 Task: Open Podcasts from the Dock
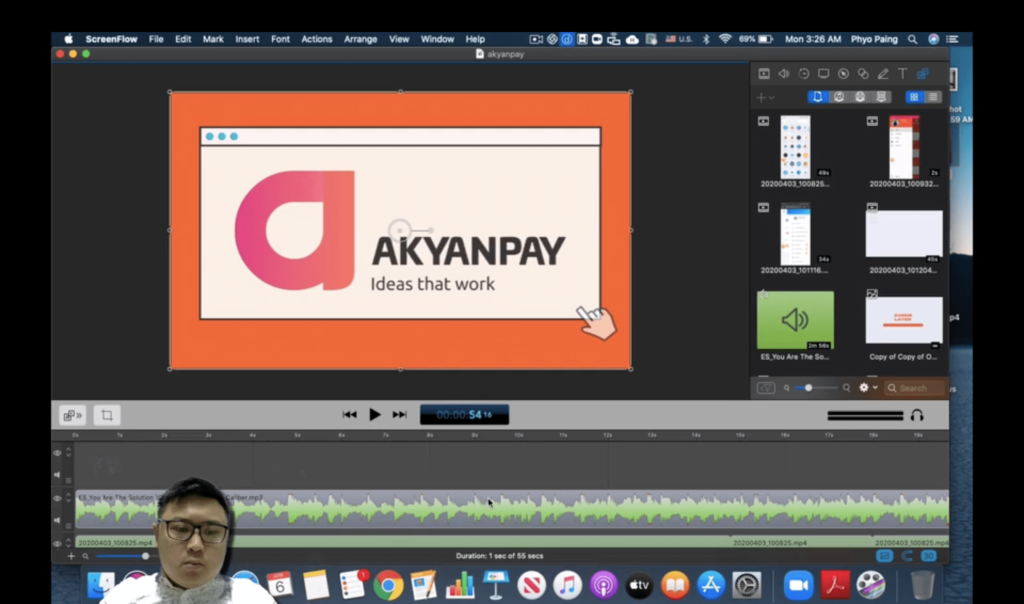point(603,585)
